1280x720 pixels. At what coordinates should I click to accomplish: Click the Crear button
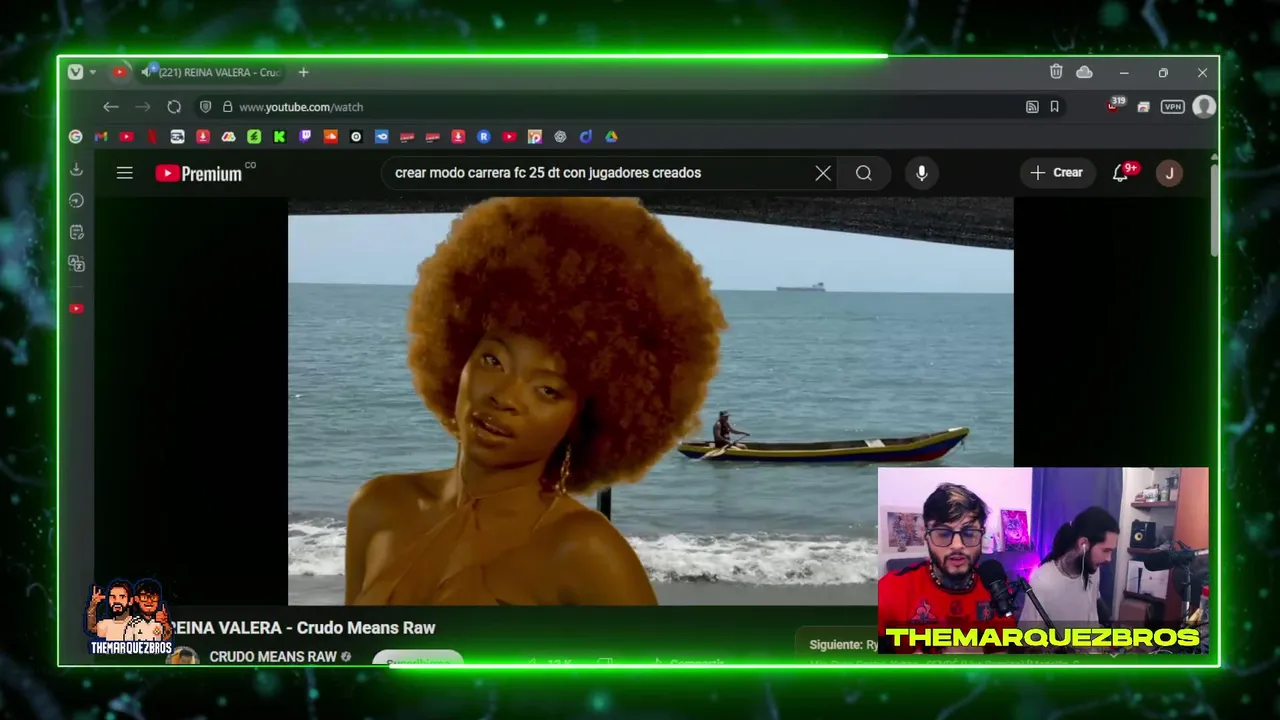point(1057,173)
